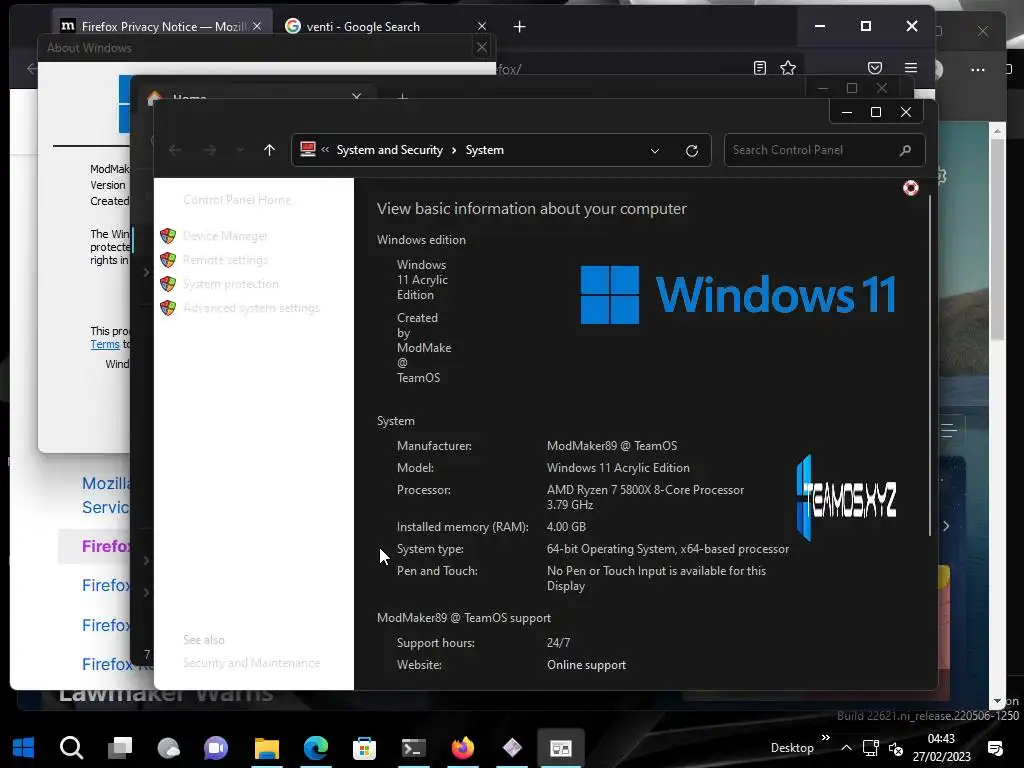Viewport: 1024px width, 768px height.
Task: Click Terms link in About Windows
Action: click(105, 344)
